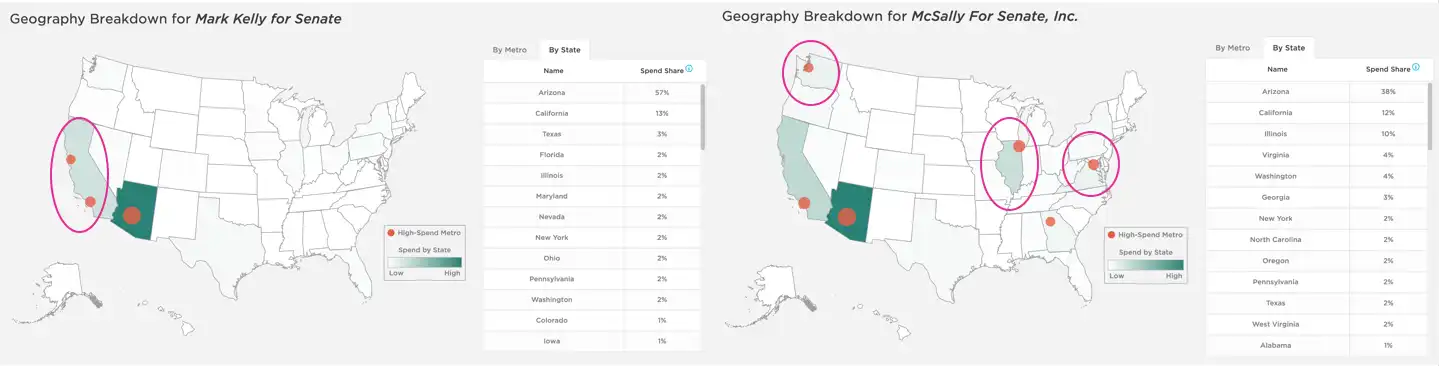1439x366 pixels.
Task: Click the High-Spend Metro legend dot in Kelly panel
Action: (x=393, y=232)
